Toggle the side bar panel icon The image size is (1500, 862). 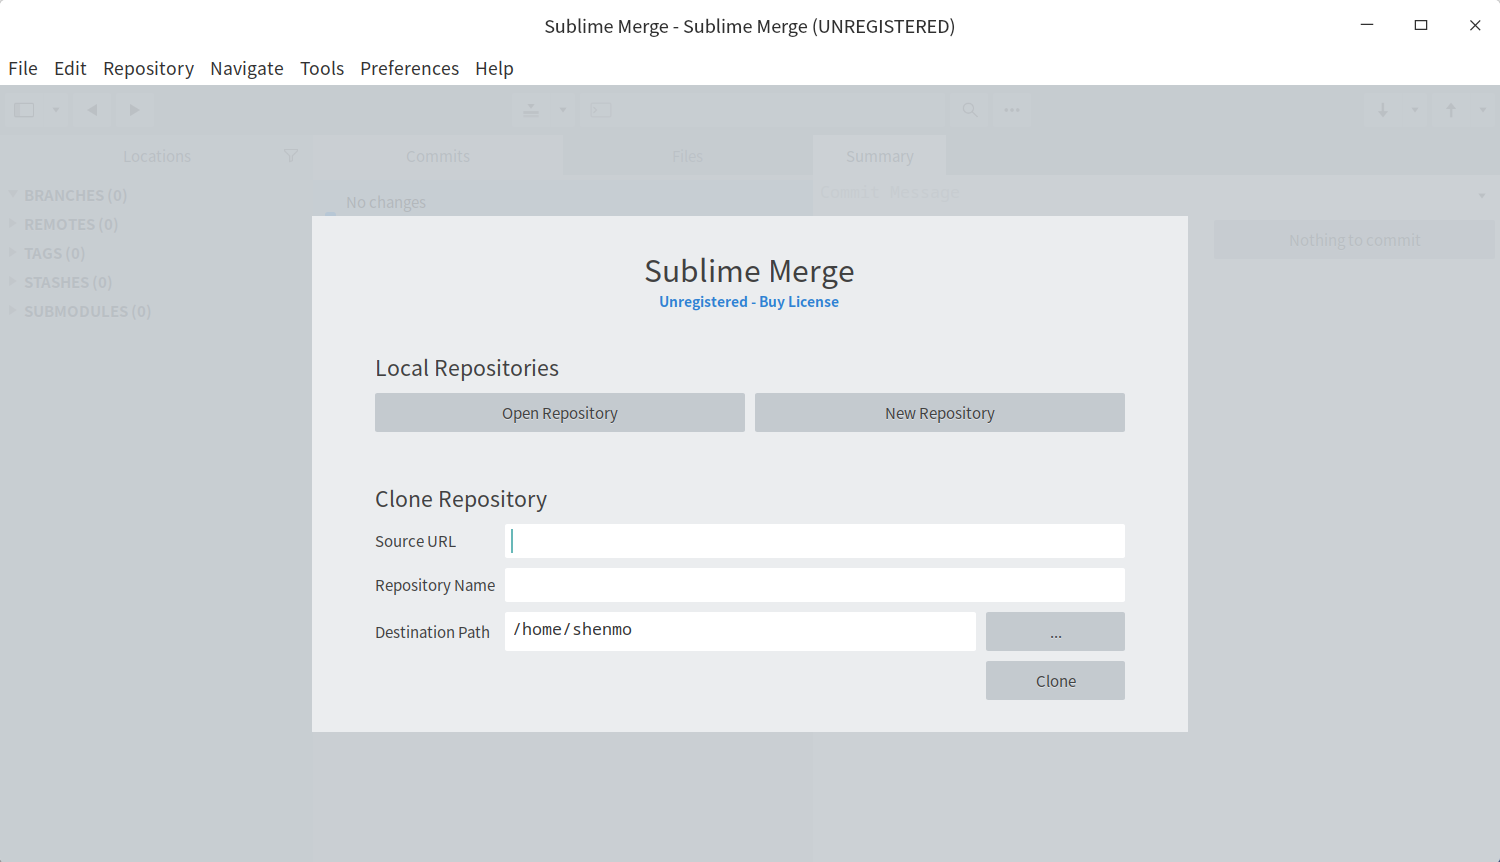coord(24,110)
